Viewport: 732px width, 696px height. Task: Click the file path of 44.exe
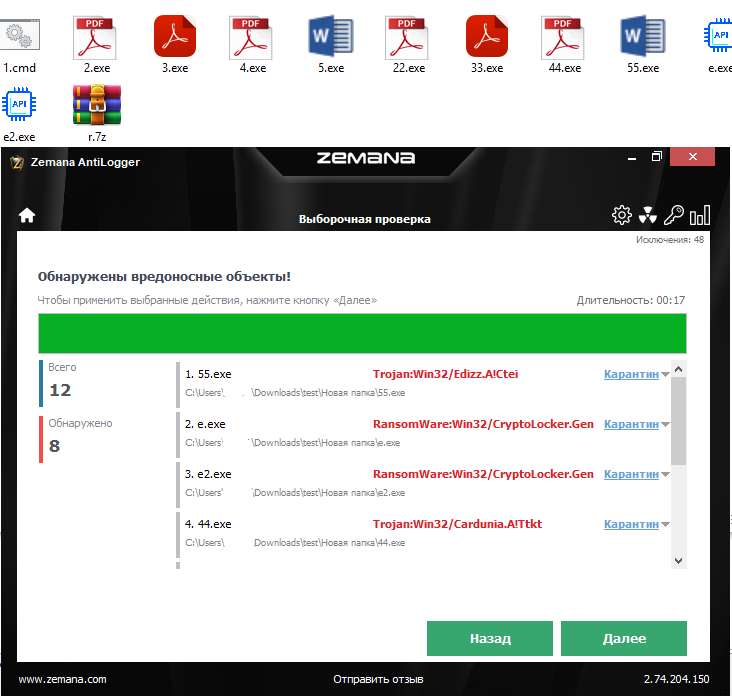(295, 543)
